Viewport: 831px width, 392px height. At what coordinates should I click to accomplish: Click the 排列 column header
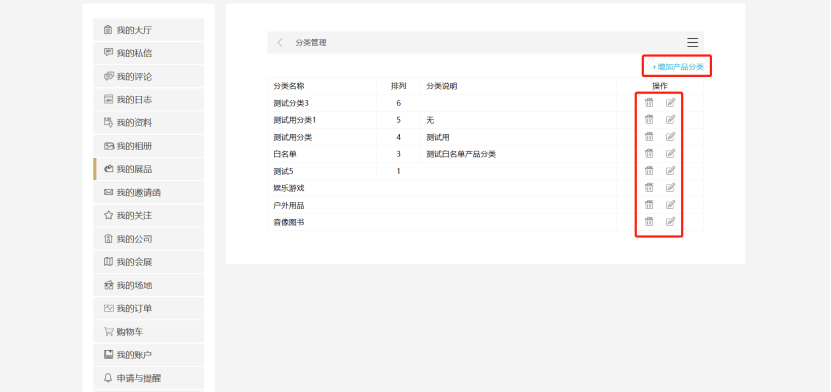tap(399, 86)
